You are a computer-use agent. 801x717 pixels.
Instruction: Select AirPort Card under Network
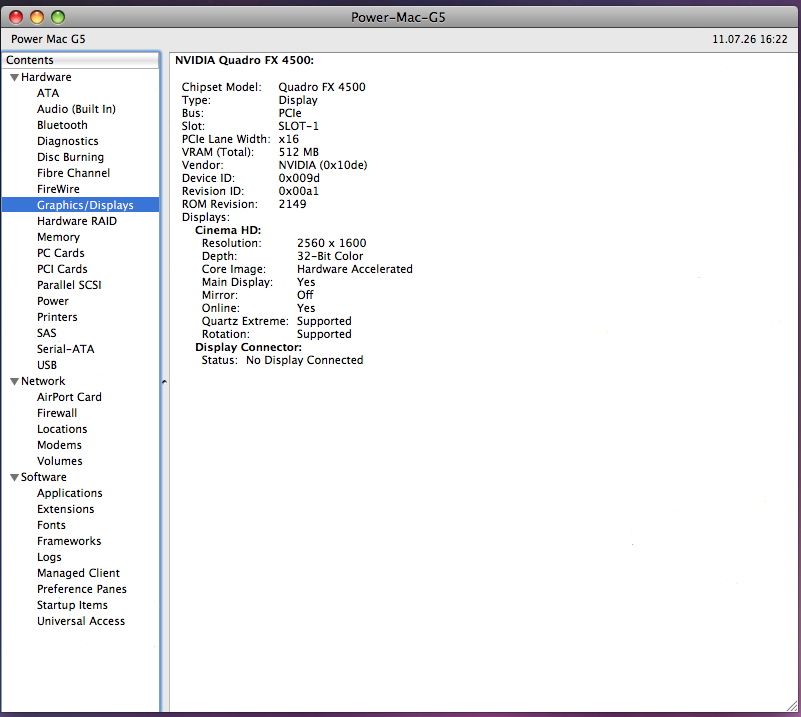[x=69, y=397]
